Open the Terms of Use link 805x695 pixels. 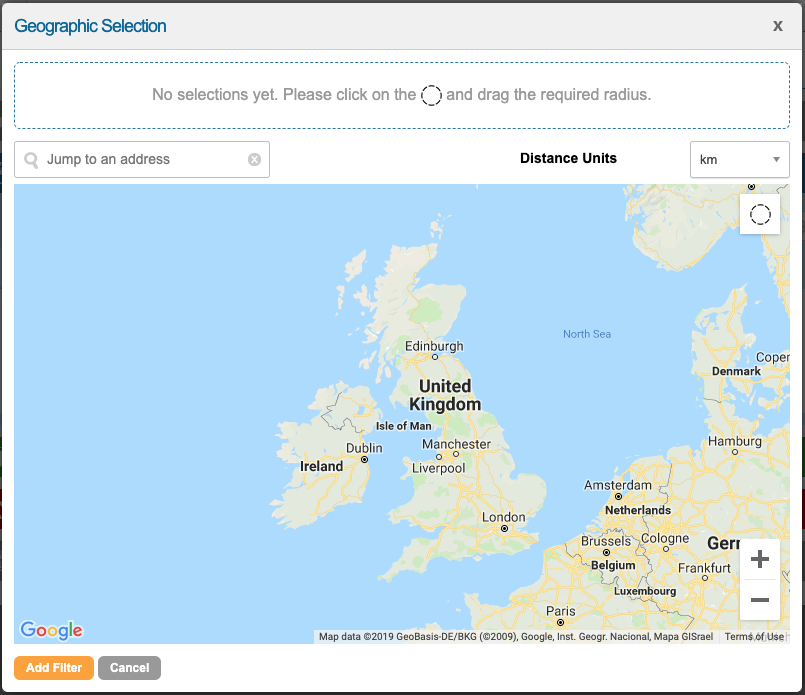(754, 637)
